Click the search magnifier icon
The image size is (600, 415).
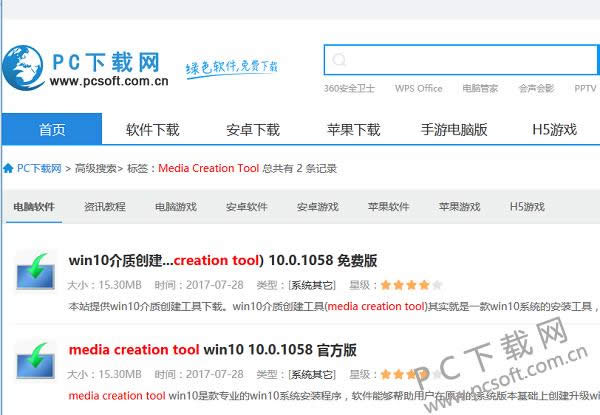pyautogui.click(x=339, y=60)
